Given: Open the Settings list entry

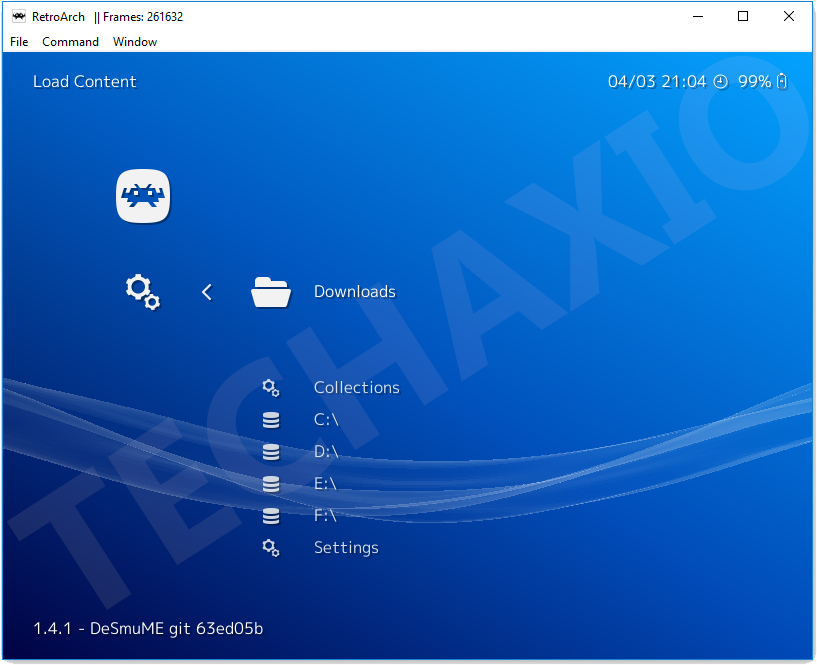Looking at the screenshot, I should click(346, 548).
